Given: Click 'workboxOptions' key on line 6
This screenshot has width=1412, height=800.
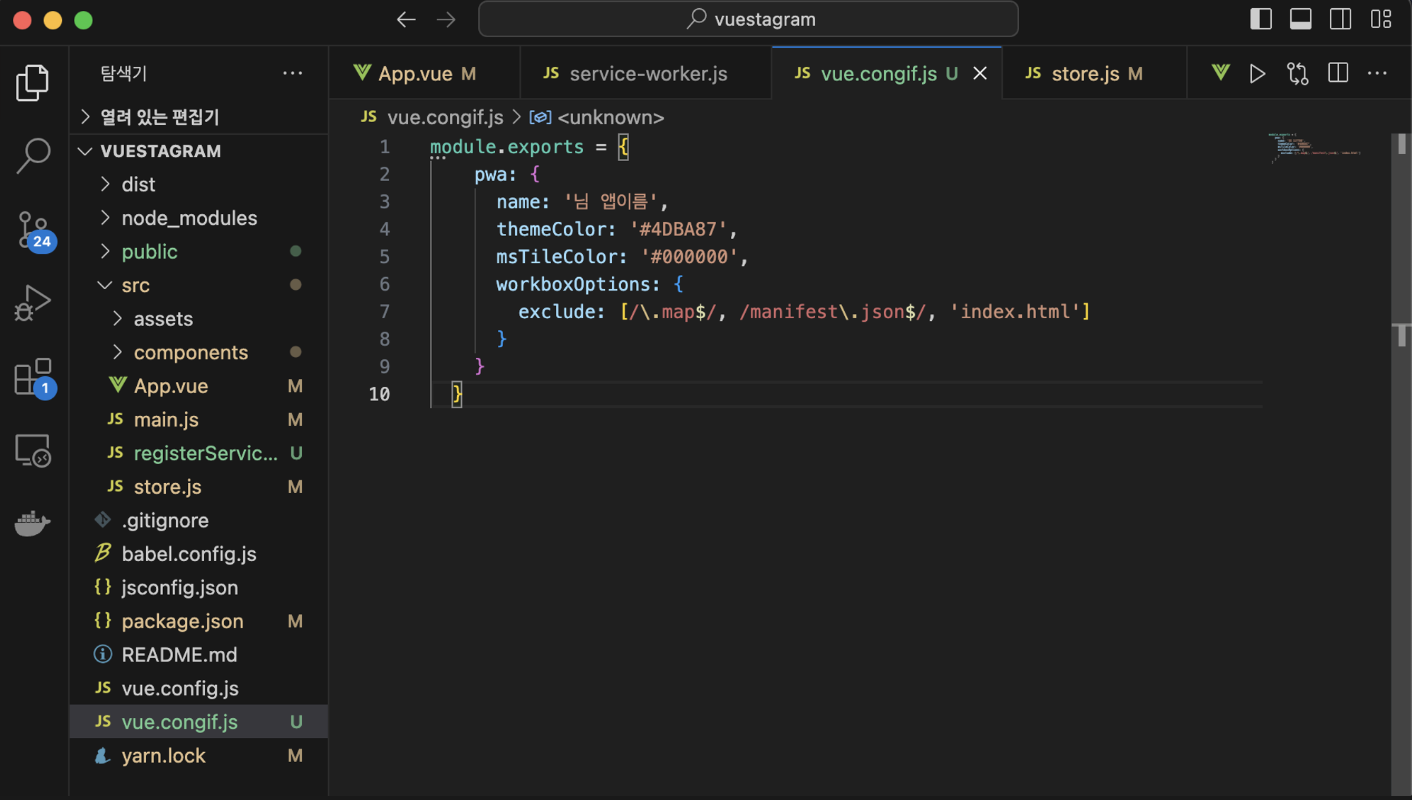Looking at the screenshot, I should pyautogui.click(x=573, y=284).
